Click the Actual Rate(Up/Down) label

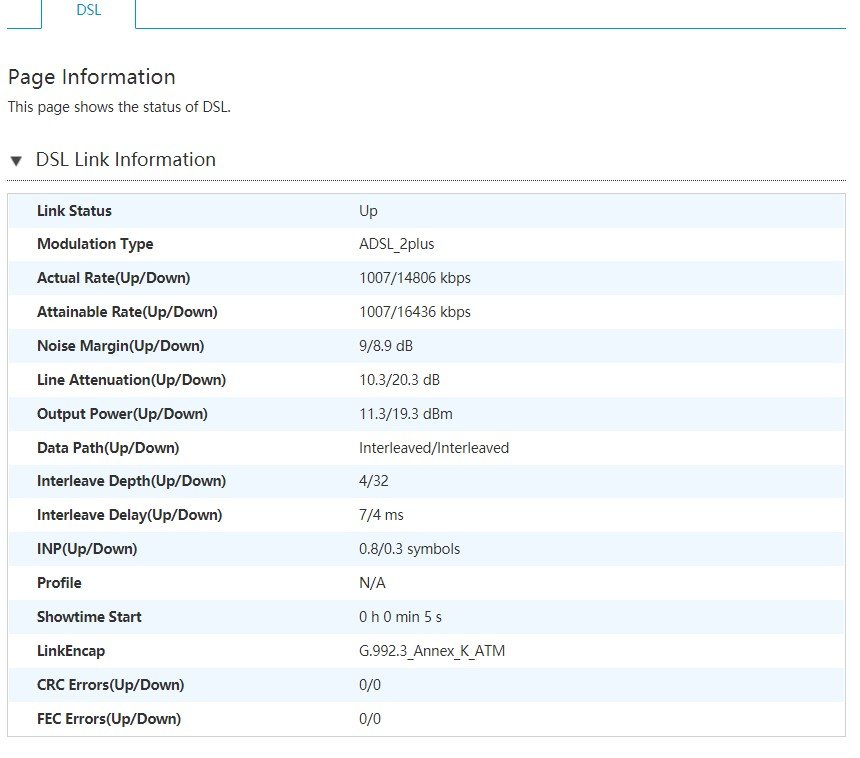tap(114, 278)
